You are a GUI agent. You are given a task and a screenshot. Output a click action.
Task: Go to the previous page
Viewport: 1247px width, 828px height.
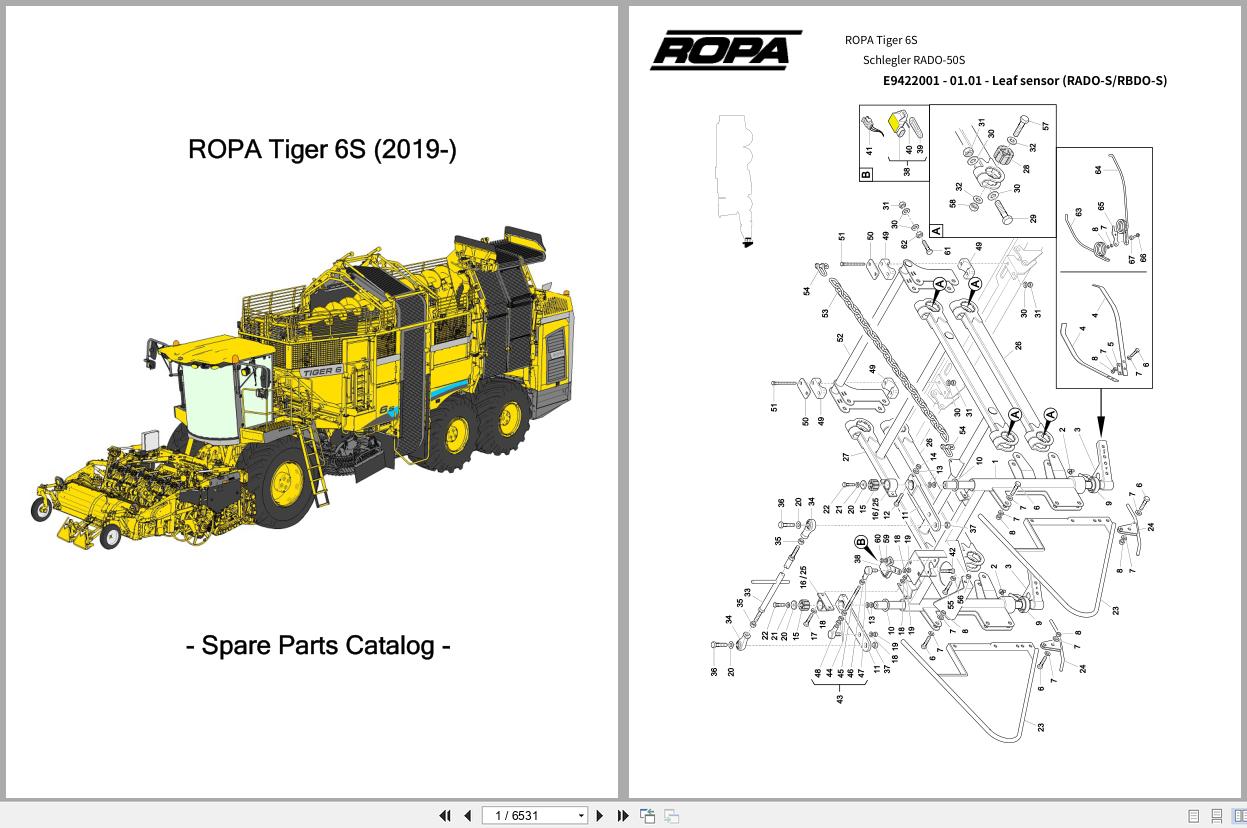467,816
